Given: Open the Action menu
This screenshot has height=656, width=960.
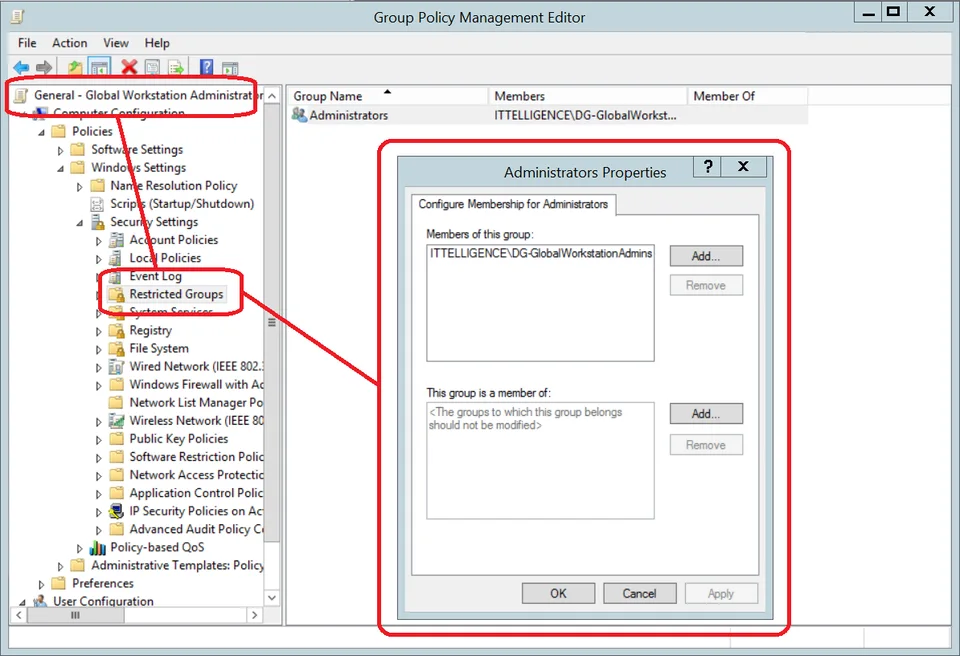Looking at the screenshot, I should click(x=70, y=43).
